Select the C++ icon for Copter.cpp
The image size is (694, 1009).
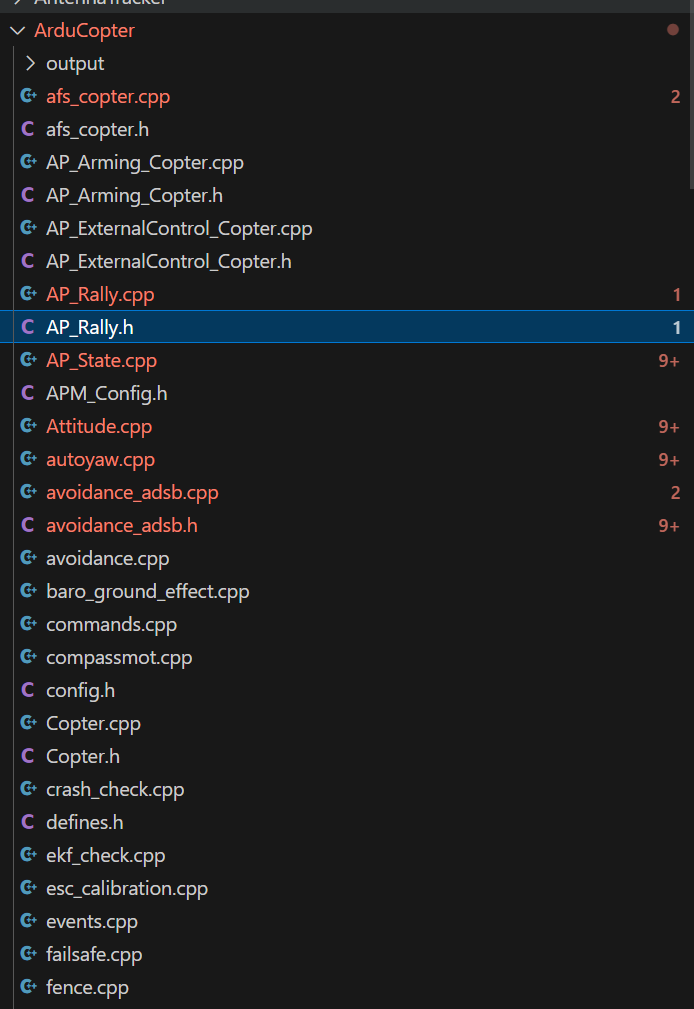click(x=29, y=723)
